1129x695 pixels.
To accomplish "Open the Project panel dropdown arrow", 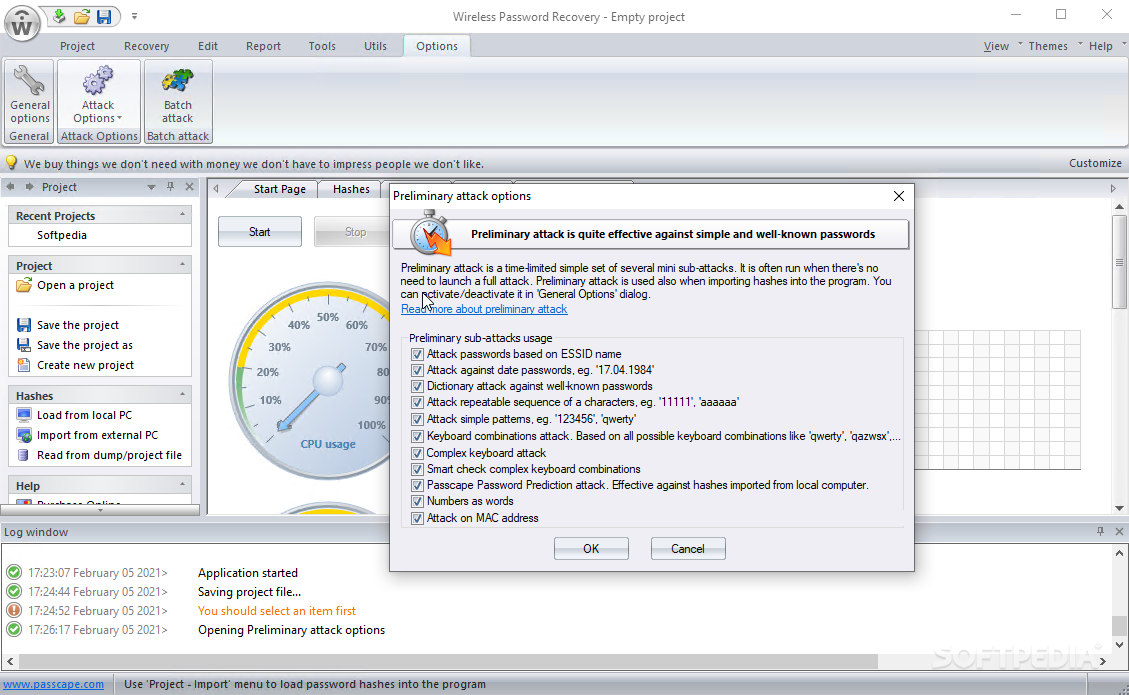I will point(151,187).
